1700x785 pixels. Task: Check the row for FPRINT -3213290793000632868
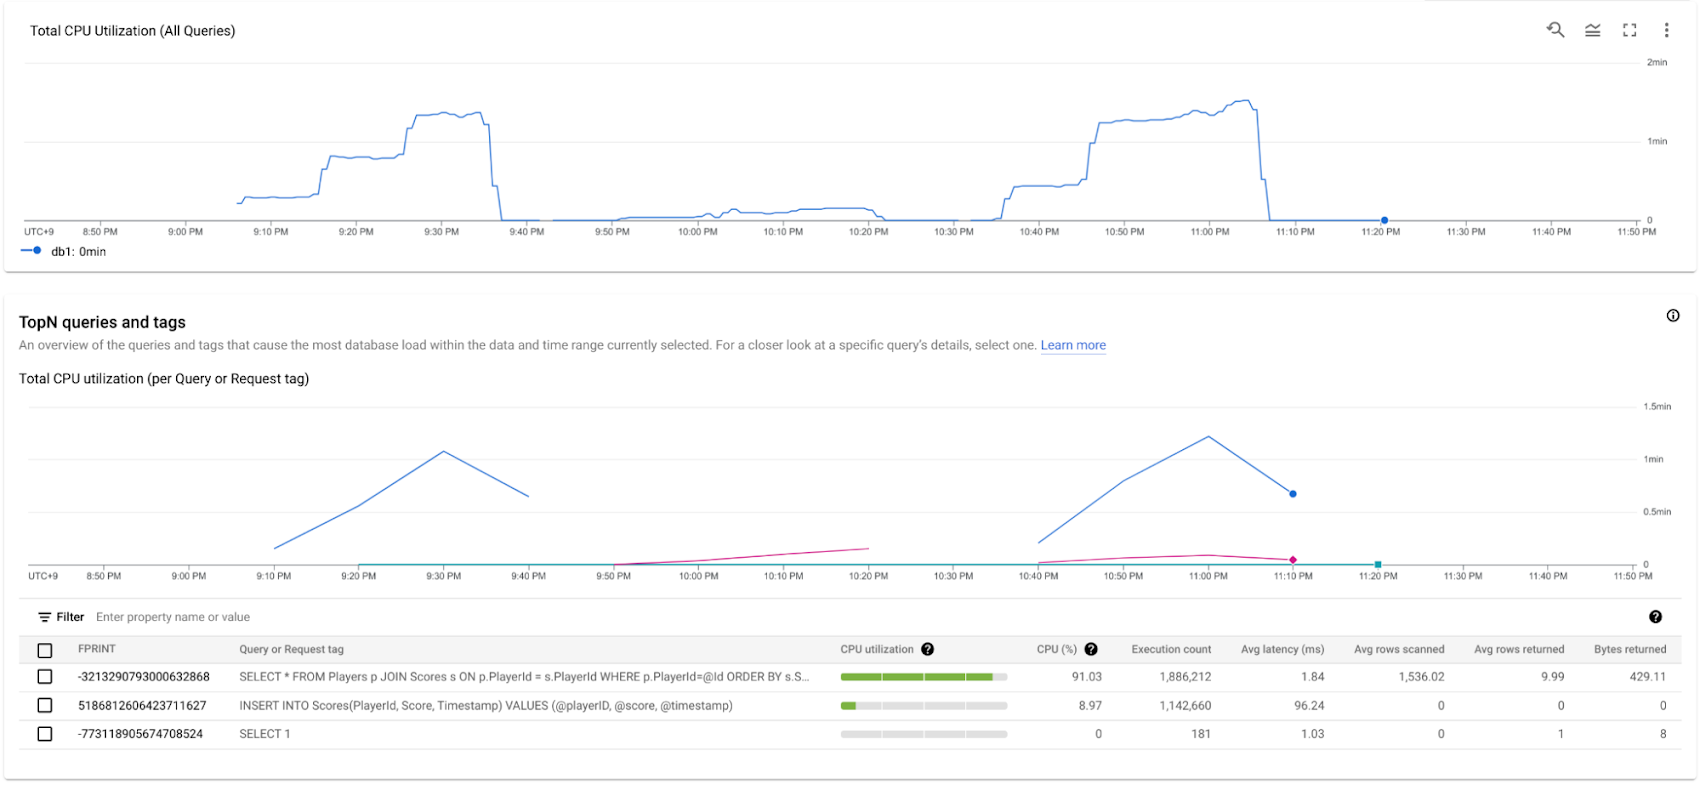[x=45, y=677]
